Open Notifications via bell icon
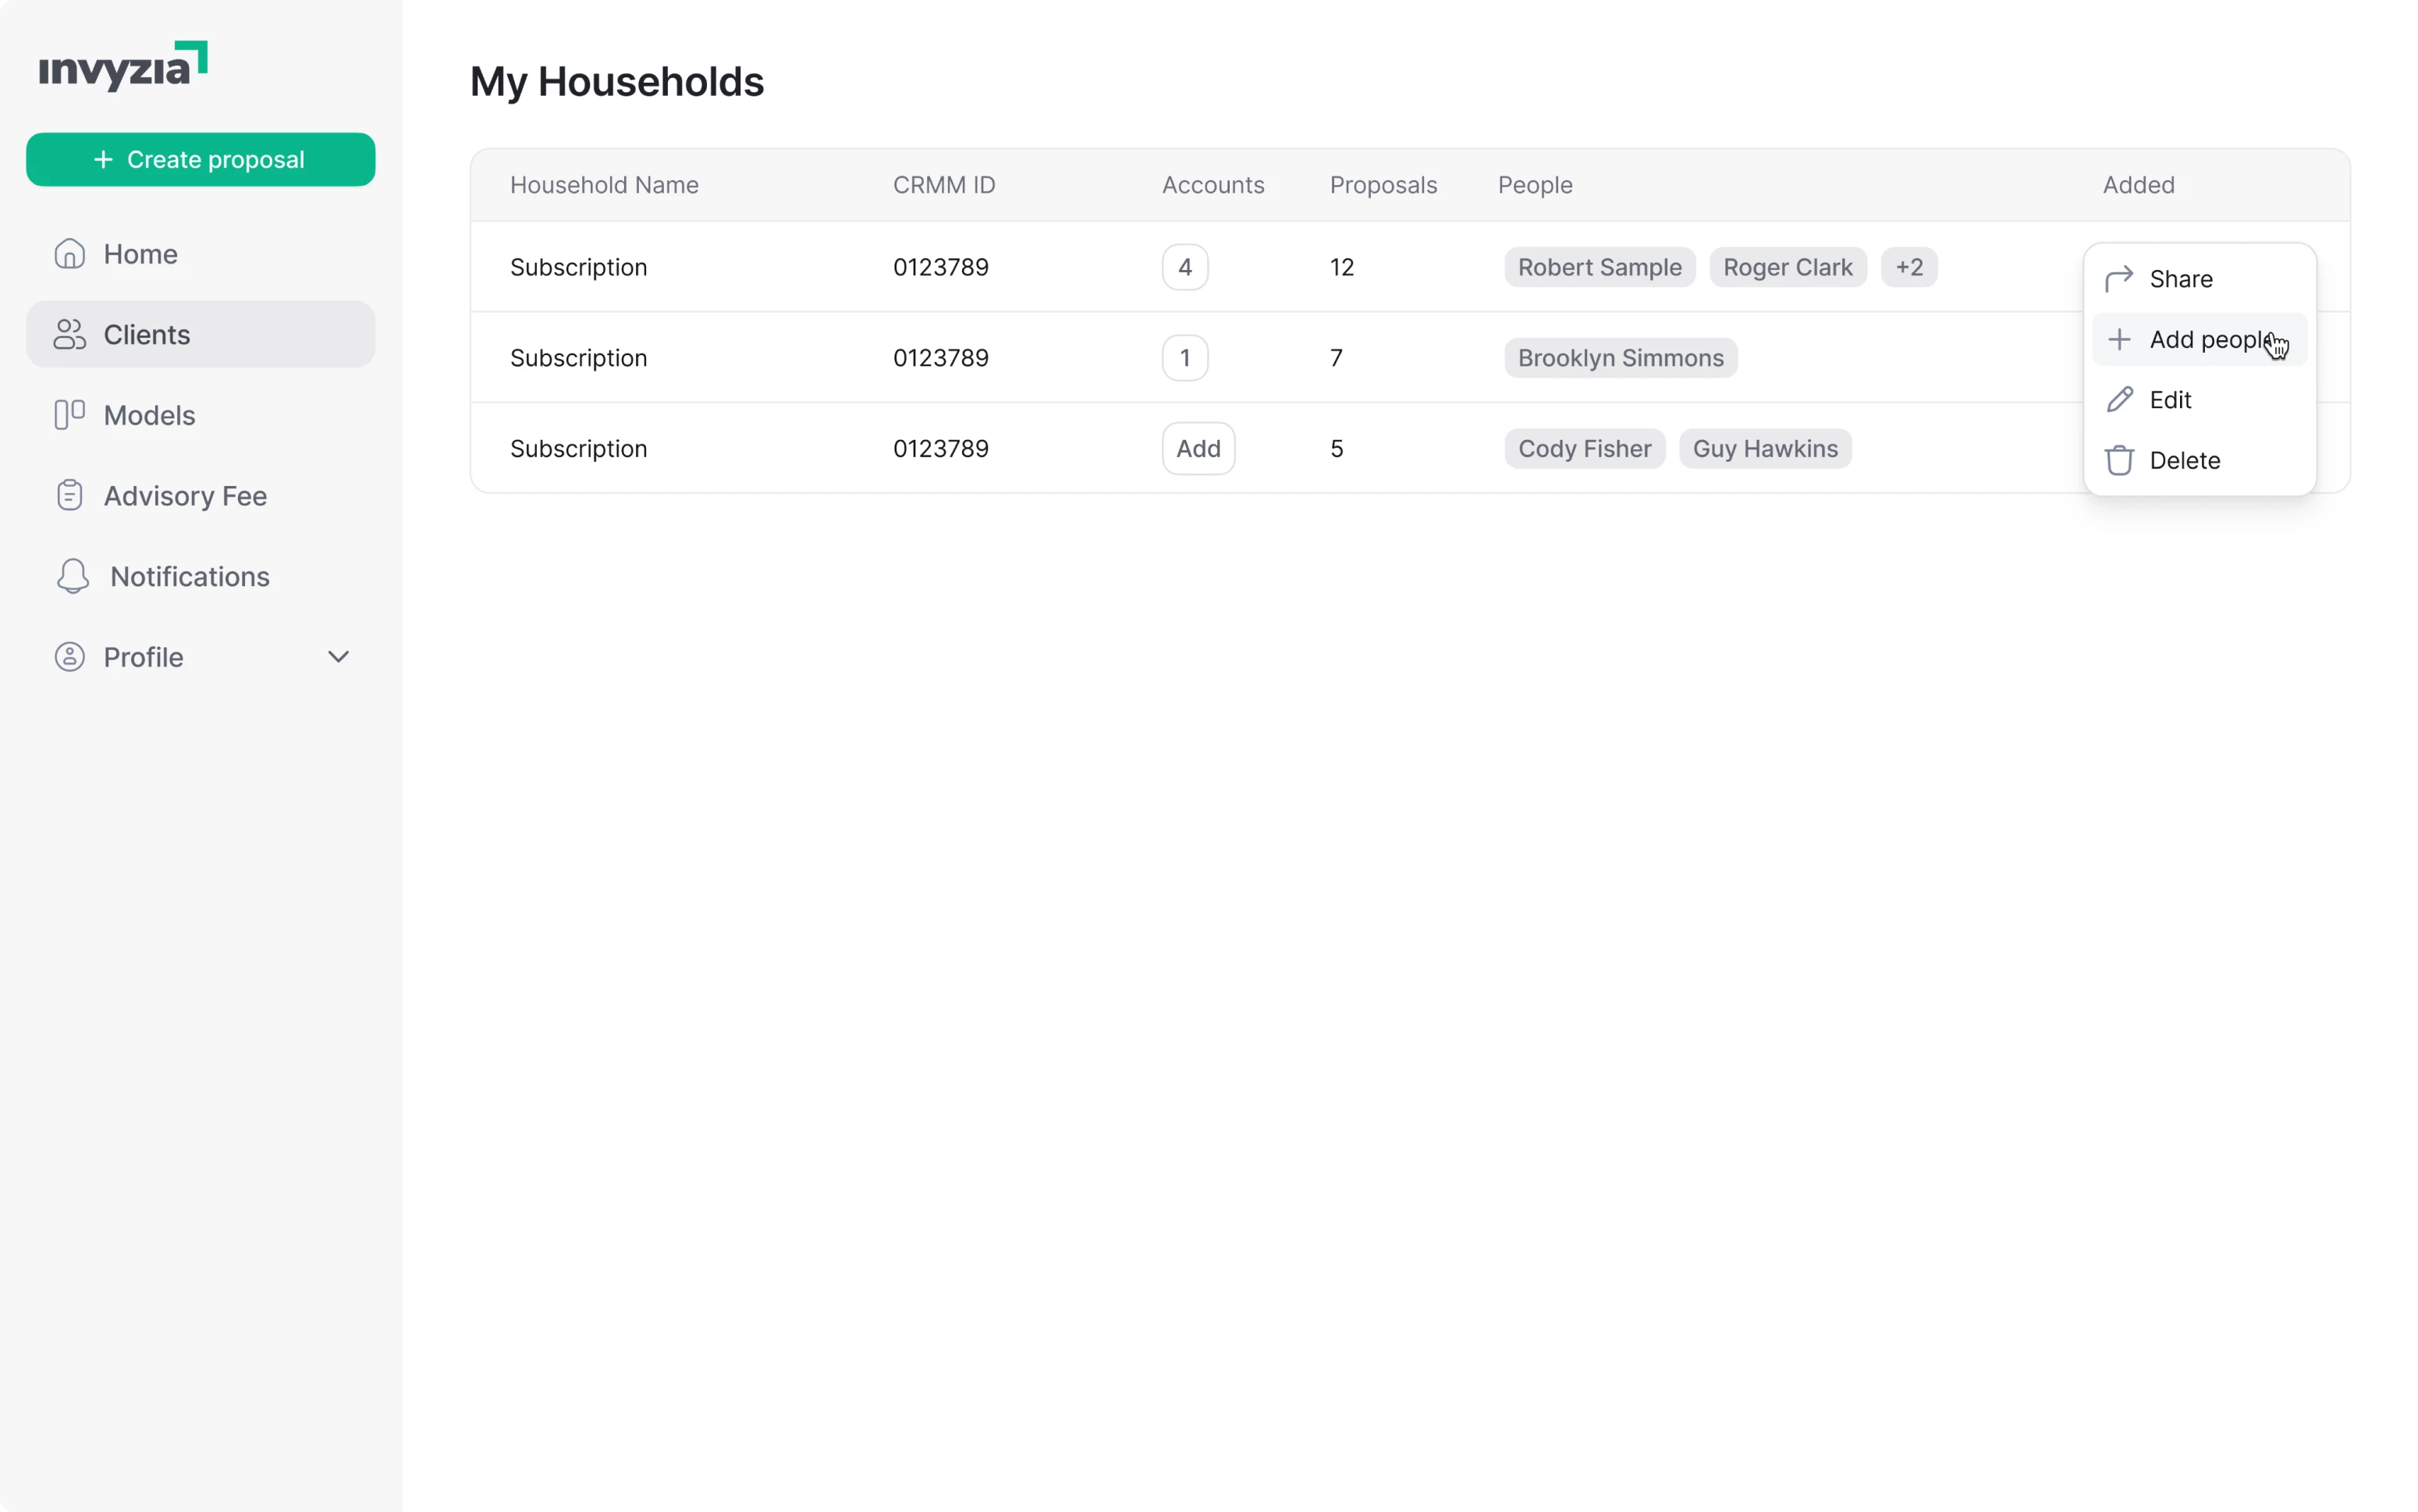This screenshot has height=1512, width=2418. 71,576
